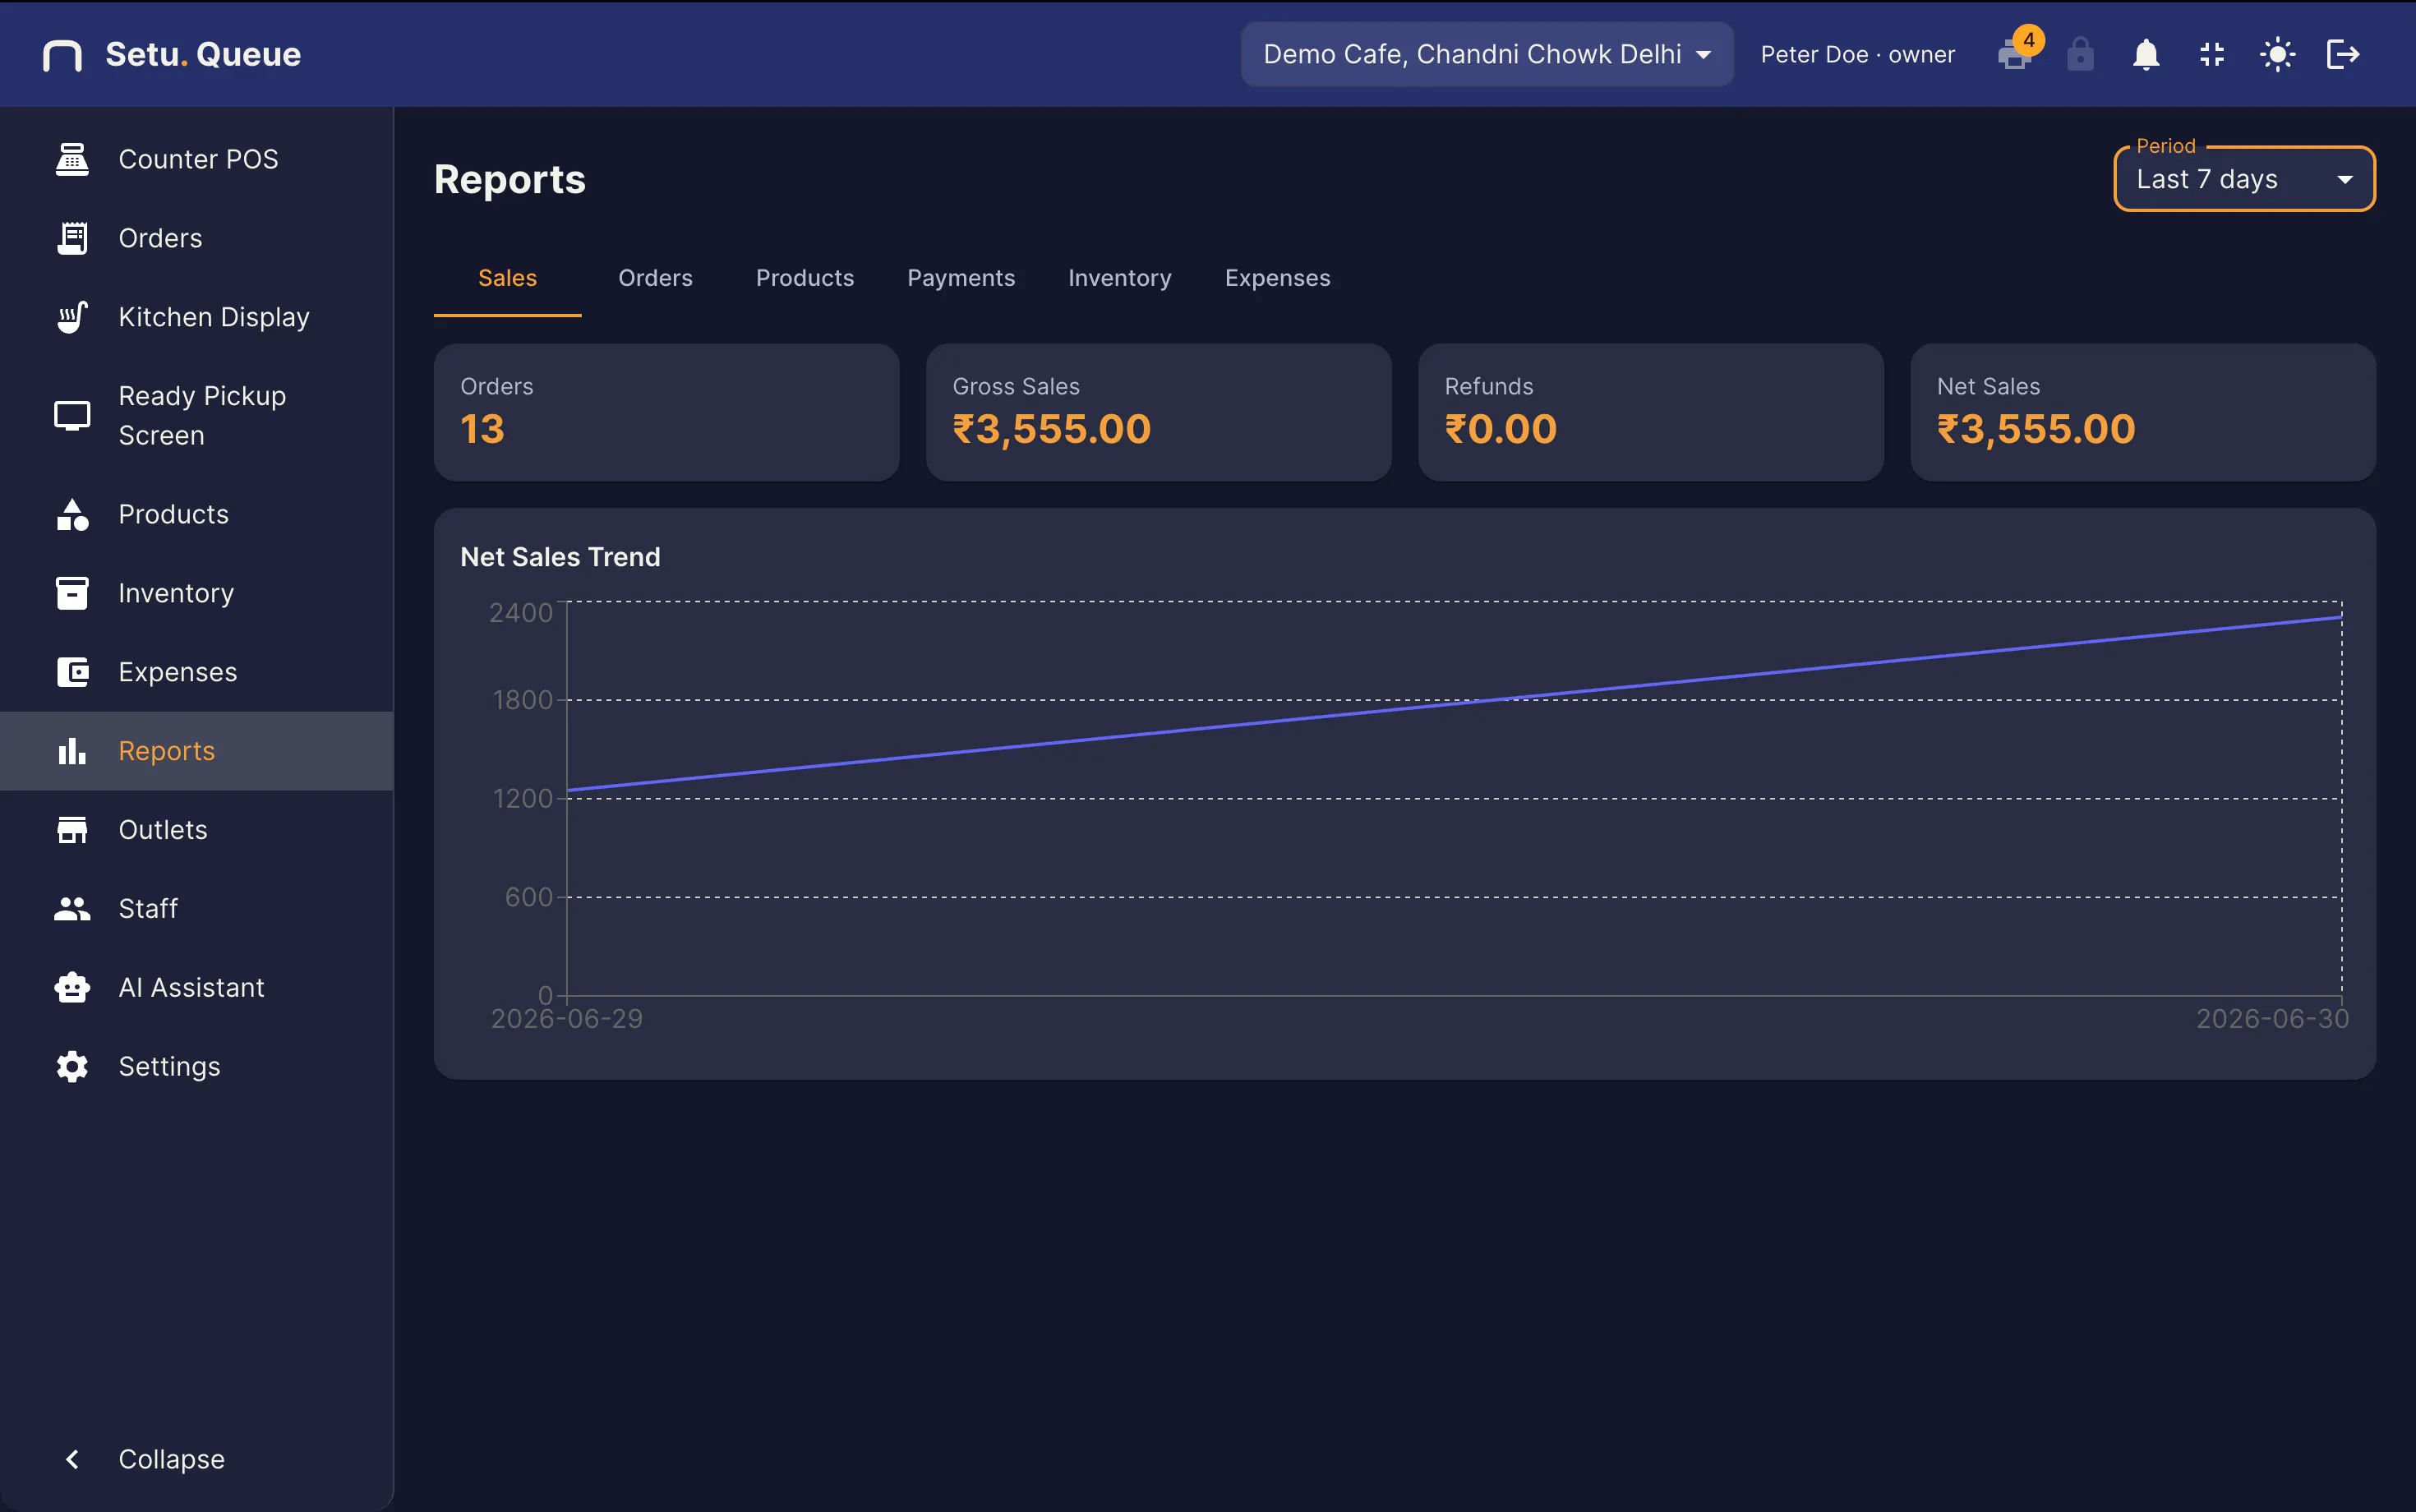Open Settings sidebar label

coord(169,1067)
